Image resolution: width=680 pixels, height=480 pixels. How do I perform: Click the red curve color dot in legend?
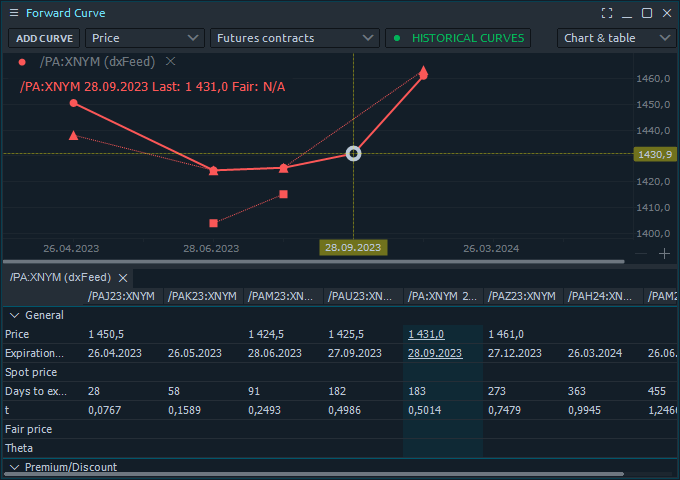[x=22, y=62]
